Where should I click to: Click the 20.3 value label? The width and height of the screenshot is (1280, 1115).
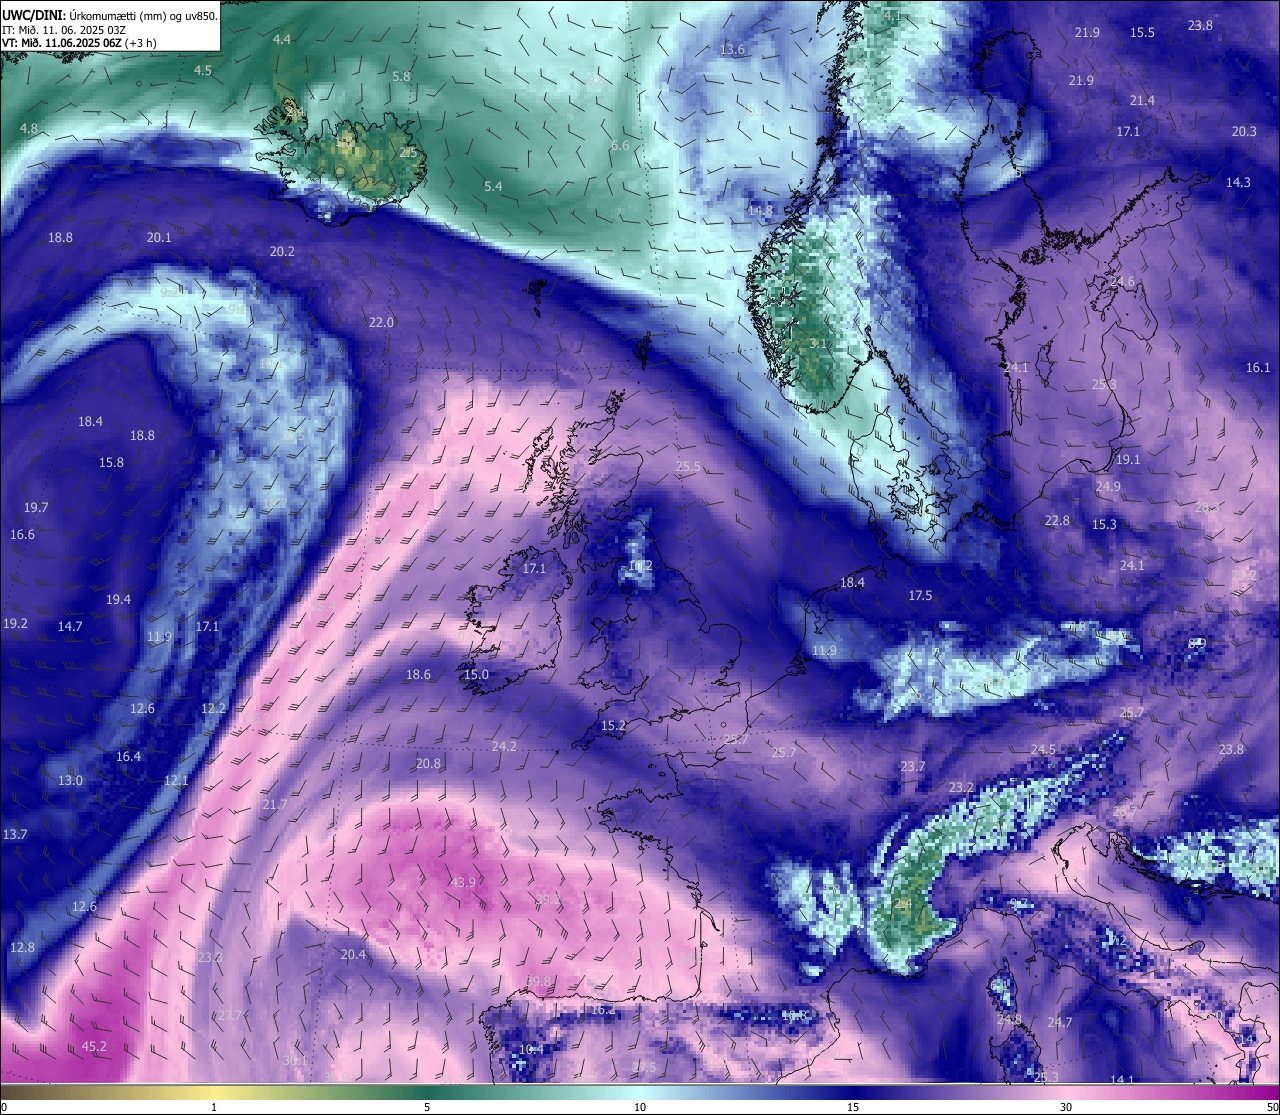coord(1244,131)
